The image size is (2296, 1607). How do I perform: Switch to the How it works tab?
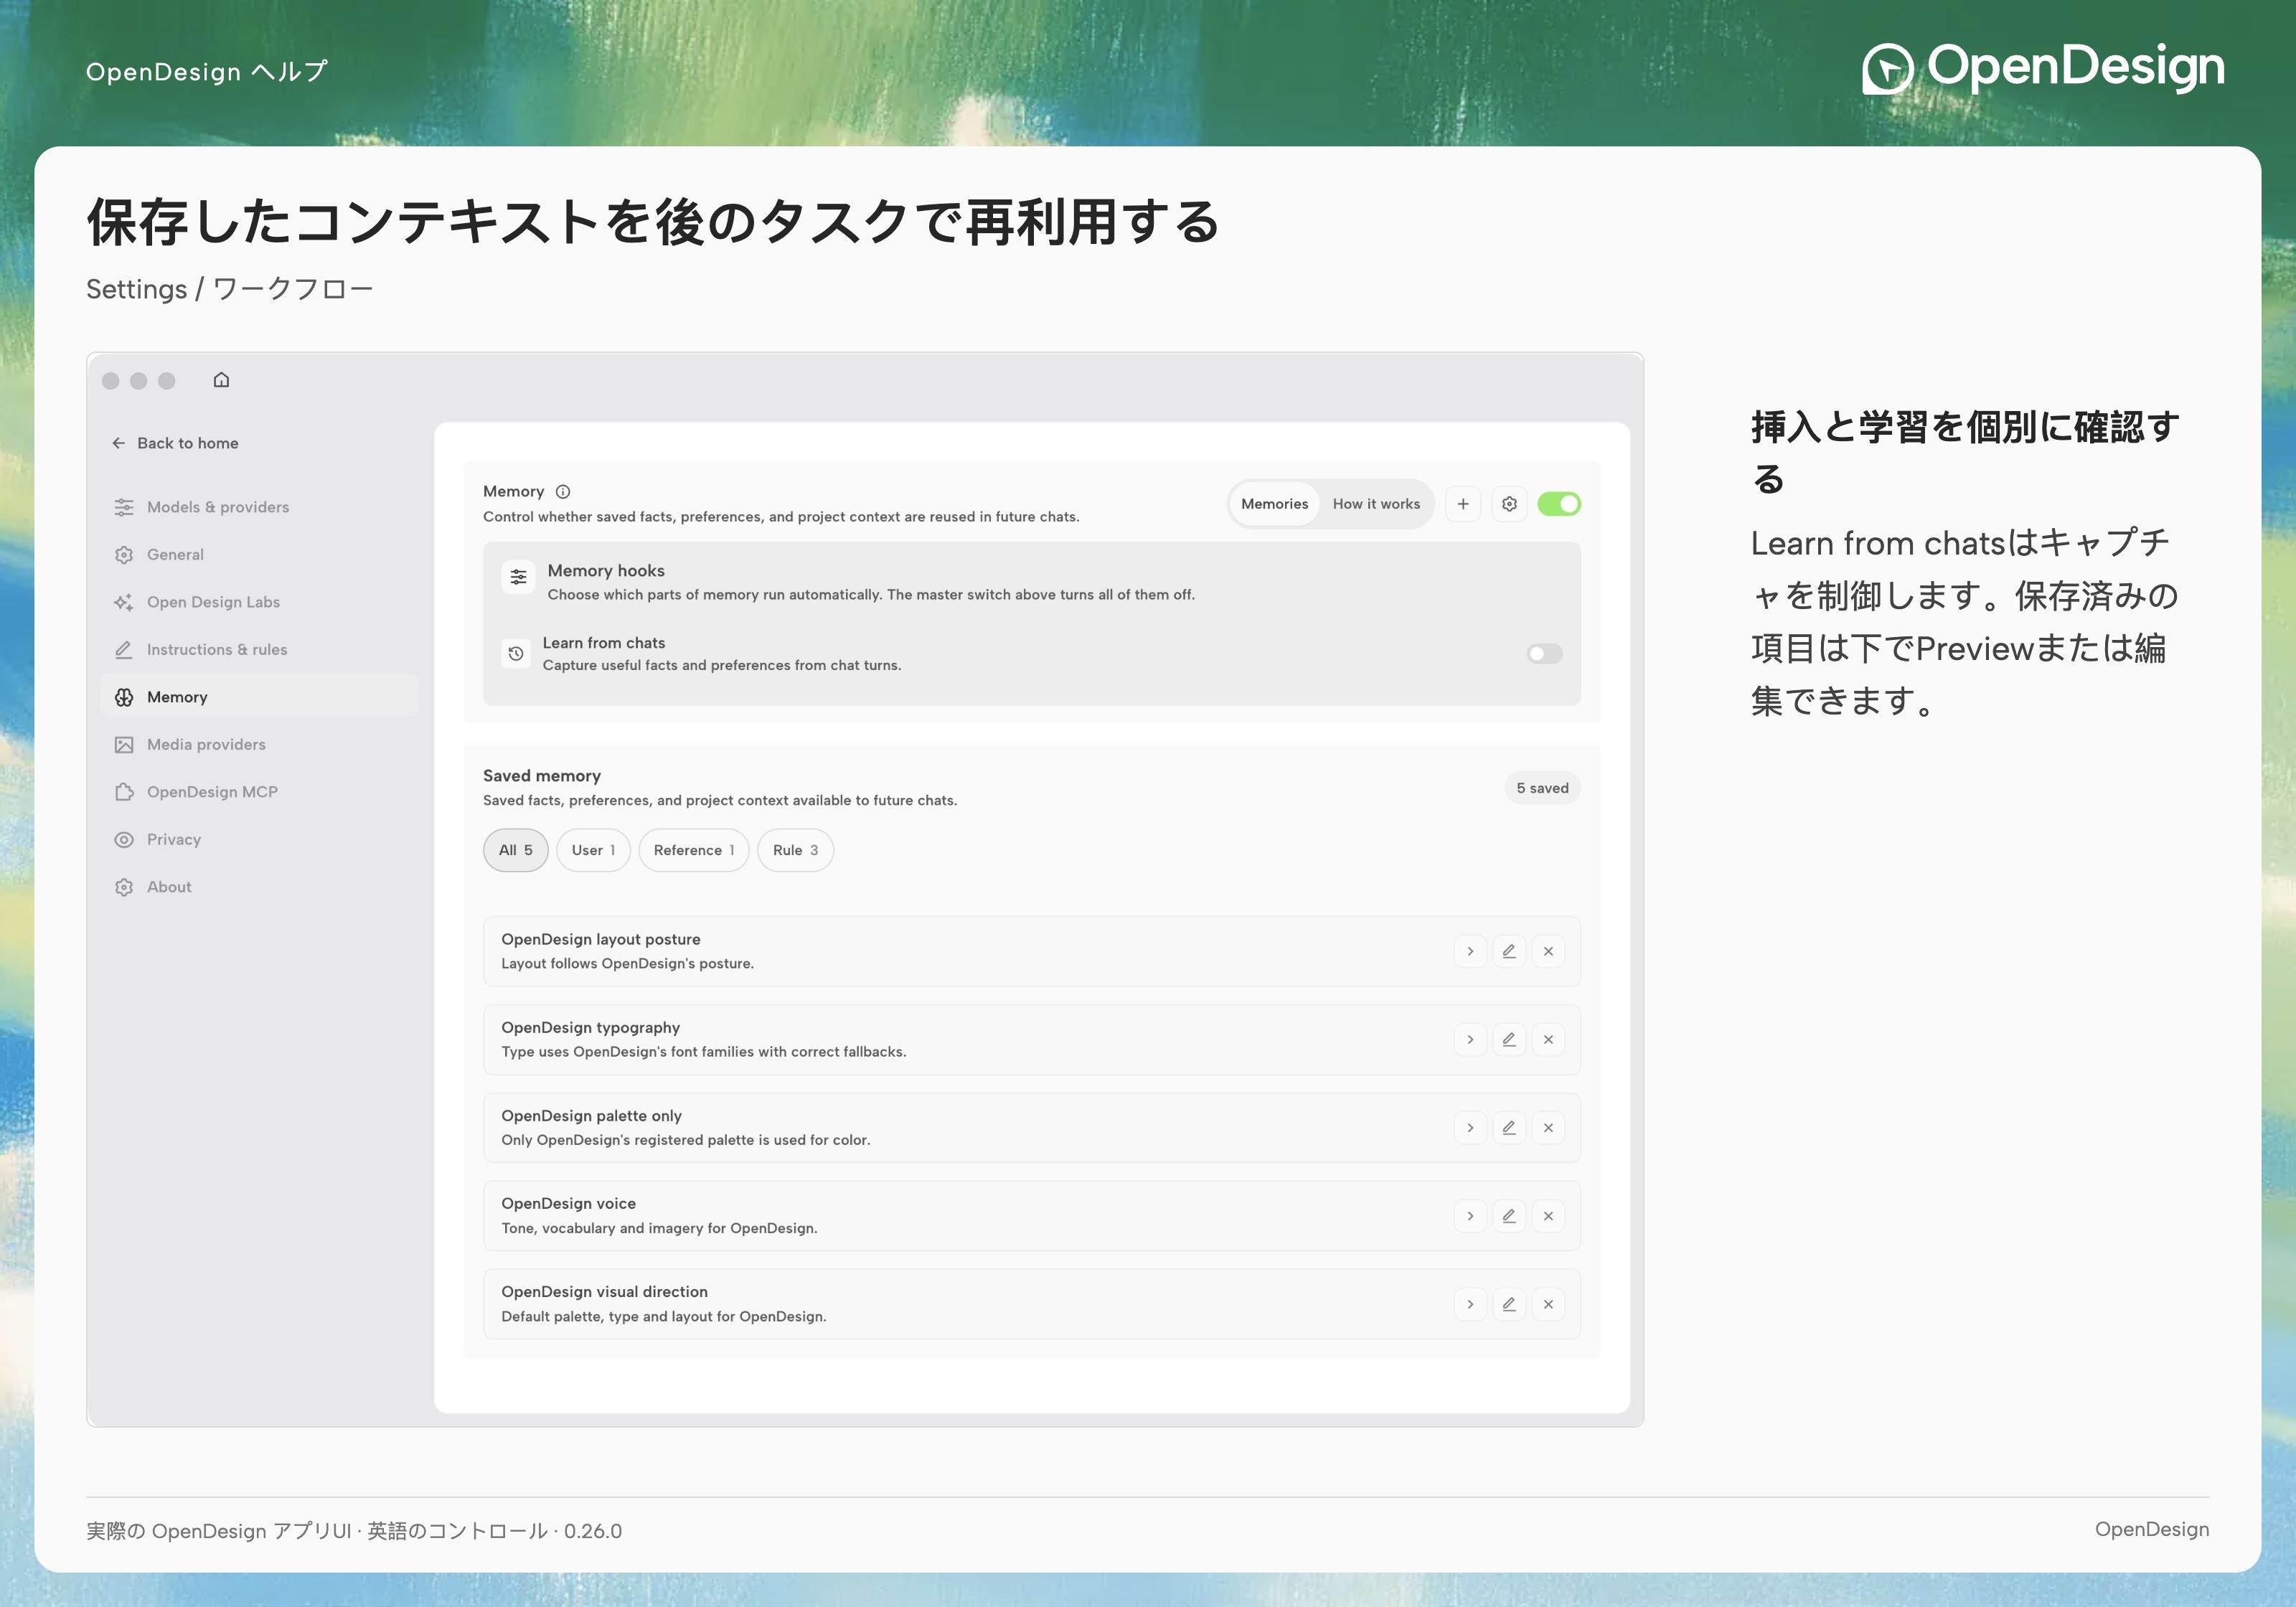point(1376,504)
